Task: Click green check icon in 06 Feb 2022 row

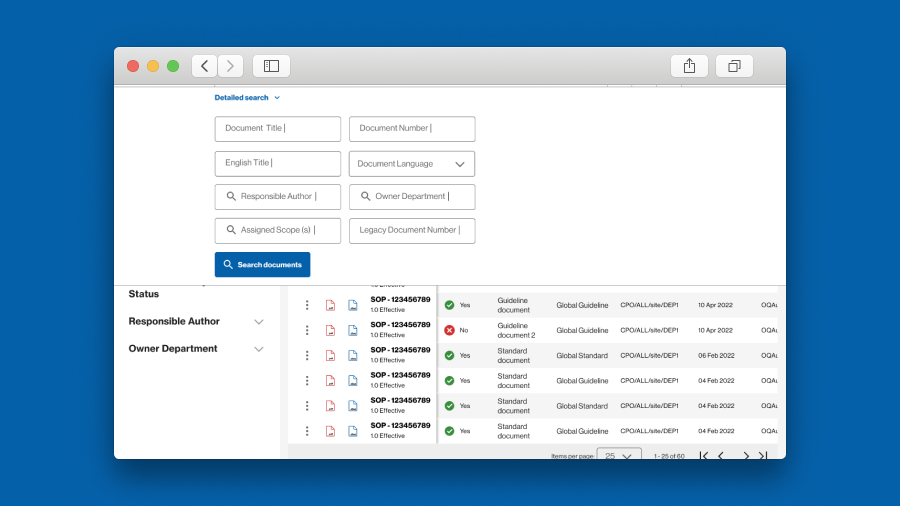Action: coord(449,356)
